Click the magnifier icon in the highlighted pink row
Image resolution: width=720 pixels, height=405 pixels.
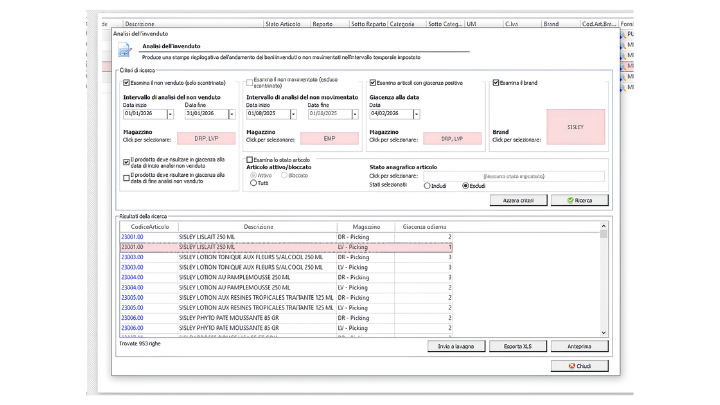pyautogui.click(x=623, y=66)
